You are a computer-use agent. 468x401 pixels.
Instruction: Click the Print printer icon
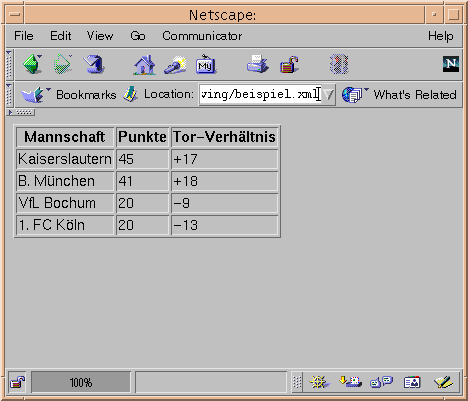(x=258, y=64)
